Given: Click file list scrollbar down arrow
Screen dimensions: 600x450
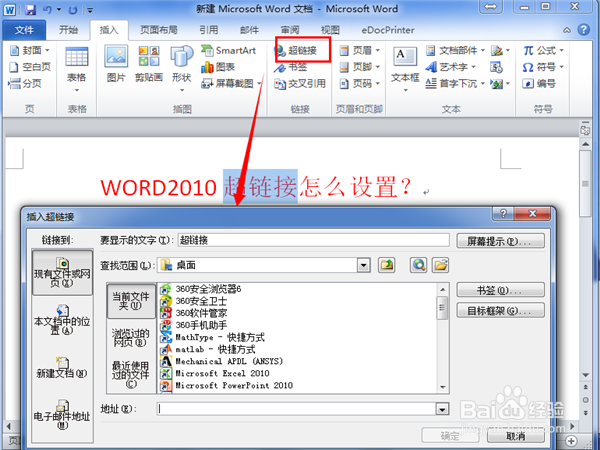Looking at the screenshot, I should click(442, 387).
